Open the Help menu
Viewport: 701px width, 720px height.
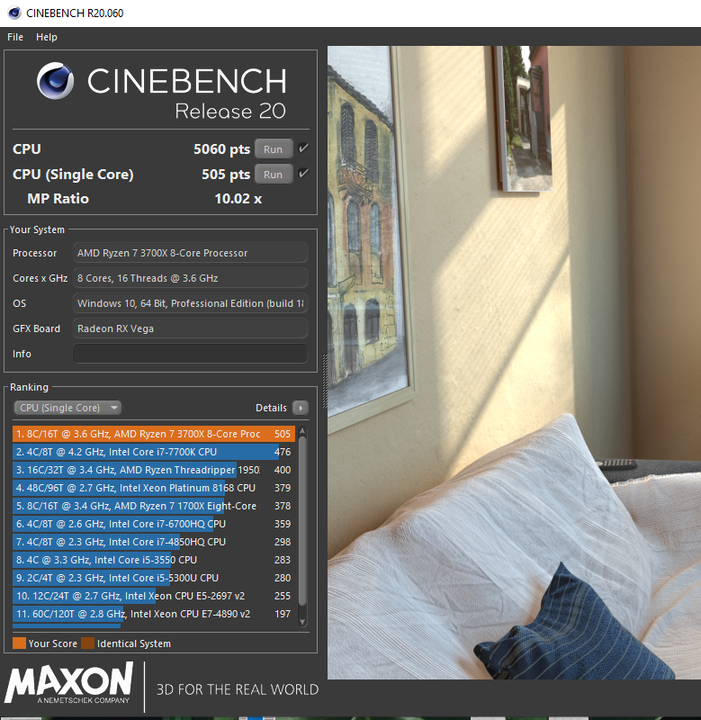click(47, 37)
